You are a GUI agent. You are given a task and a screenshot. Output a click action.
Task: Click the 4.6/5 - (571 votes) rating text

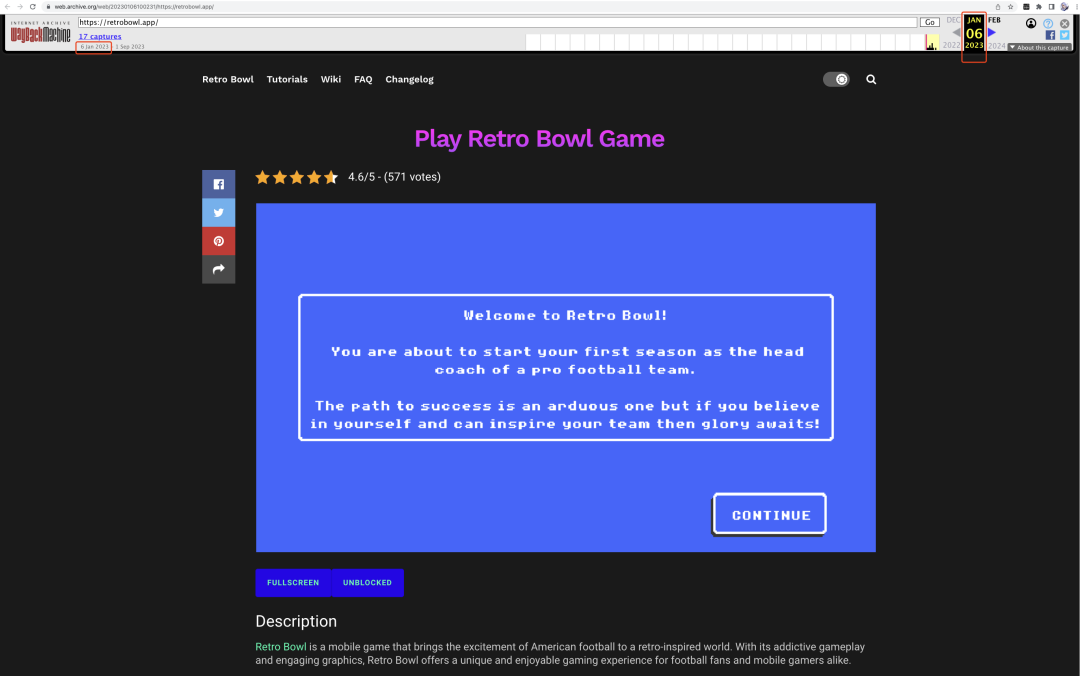[x=394, y=177]
